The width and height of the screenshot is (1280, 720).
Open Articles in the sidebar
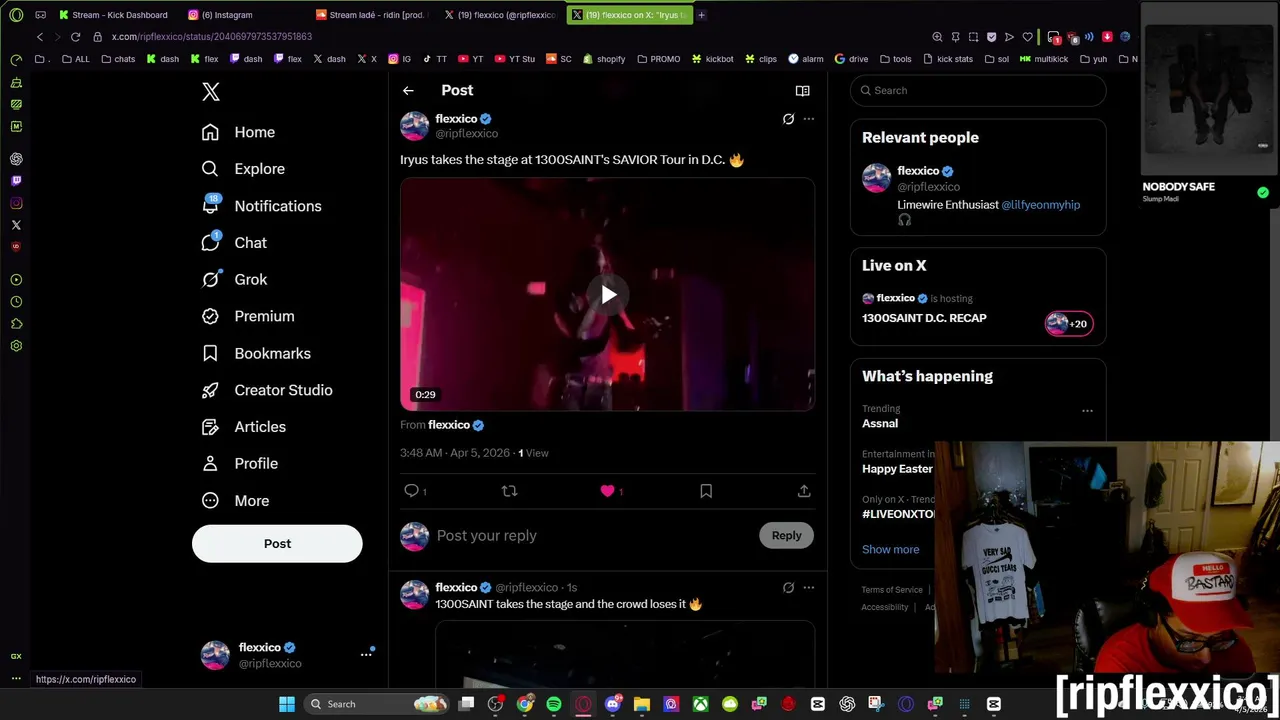click(244, 427)
